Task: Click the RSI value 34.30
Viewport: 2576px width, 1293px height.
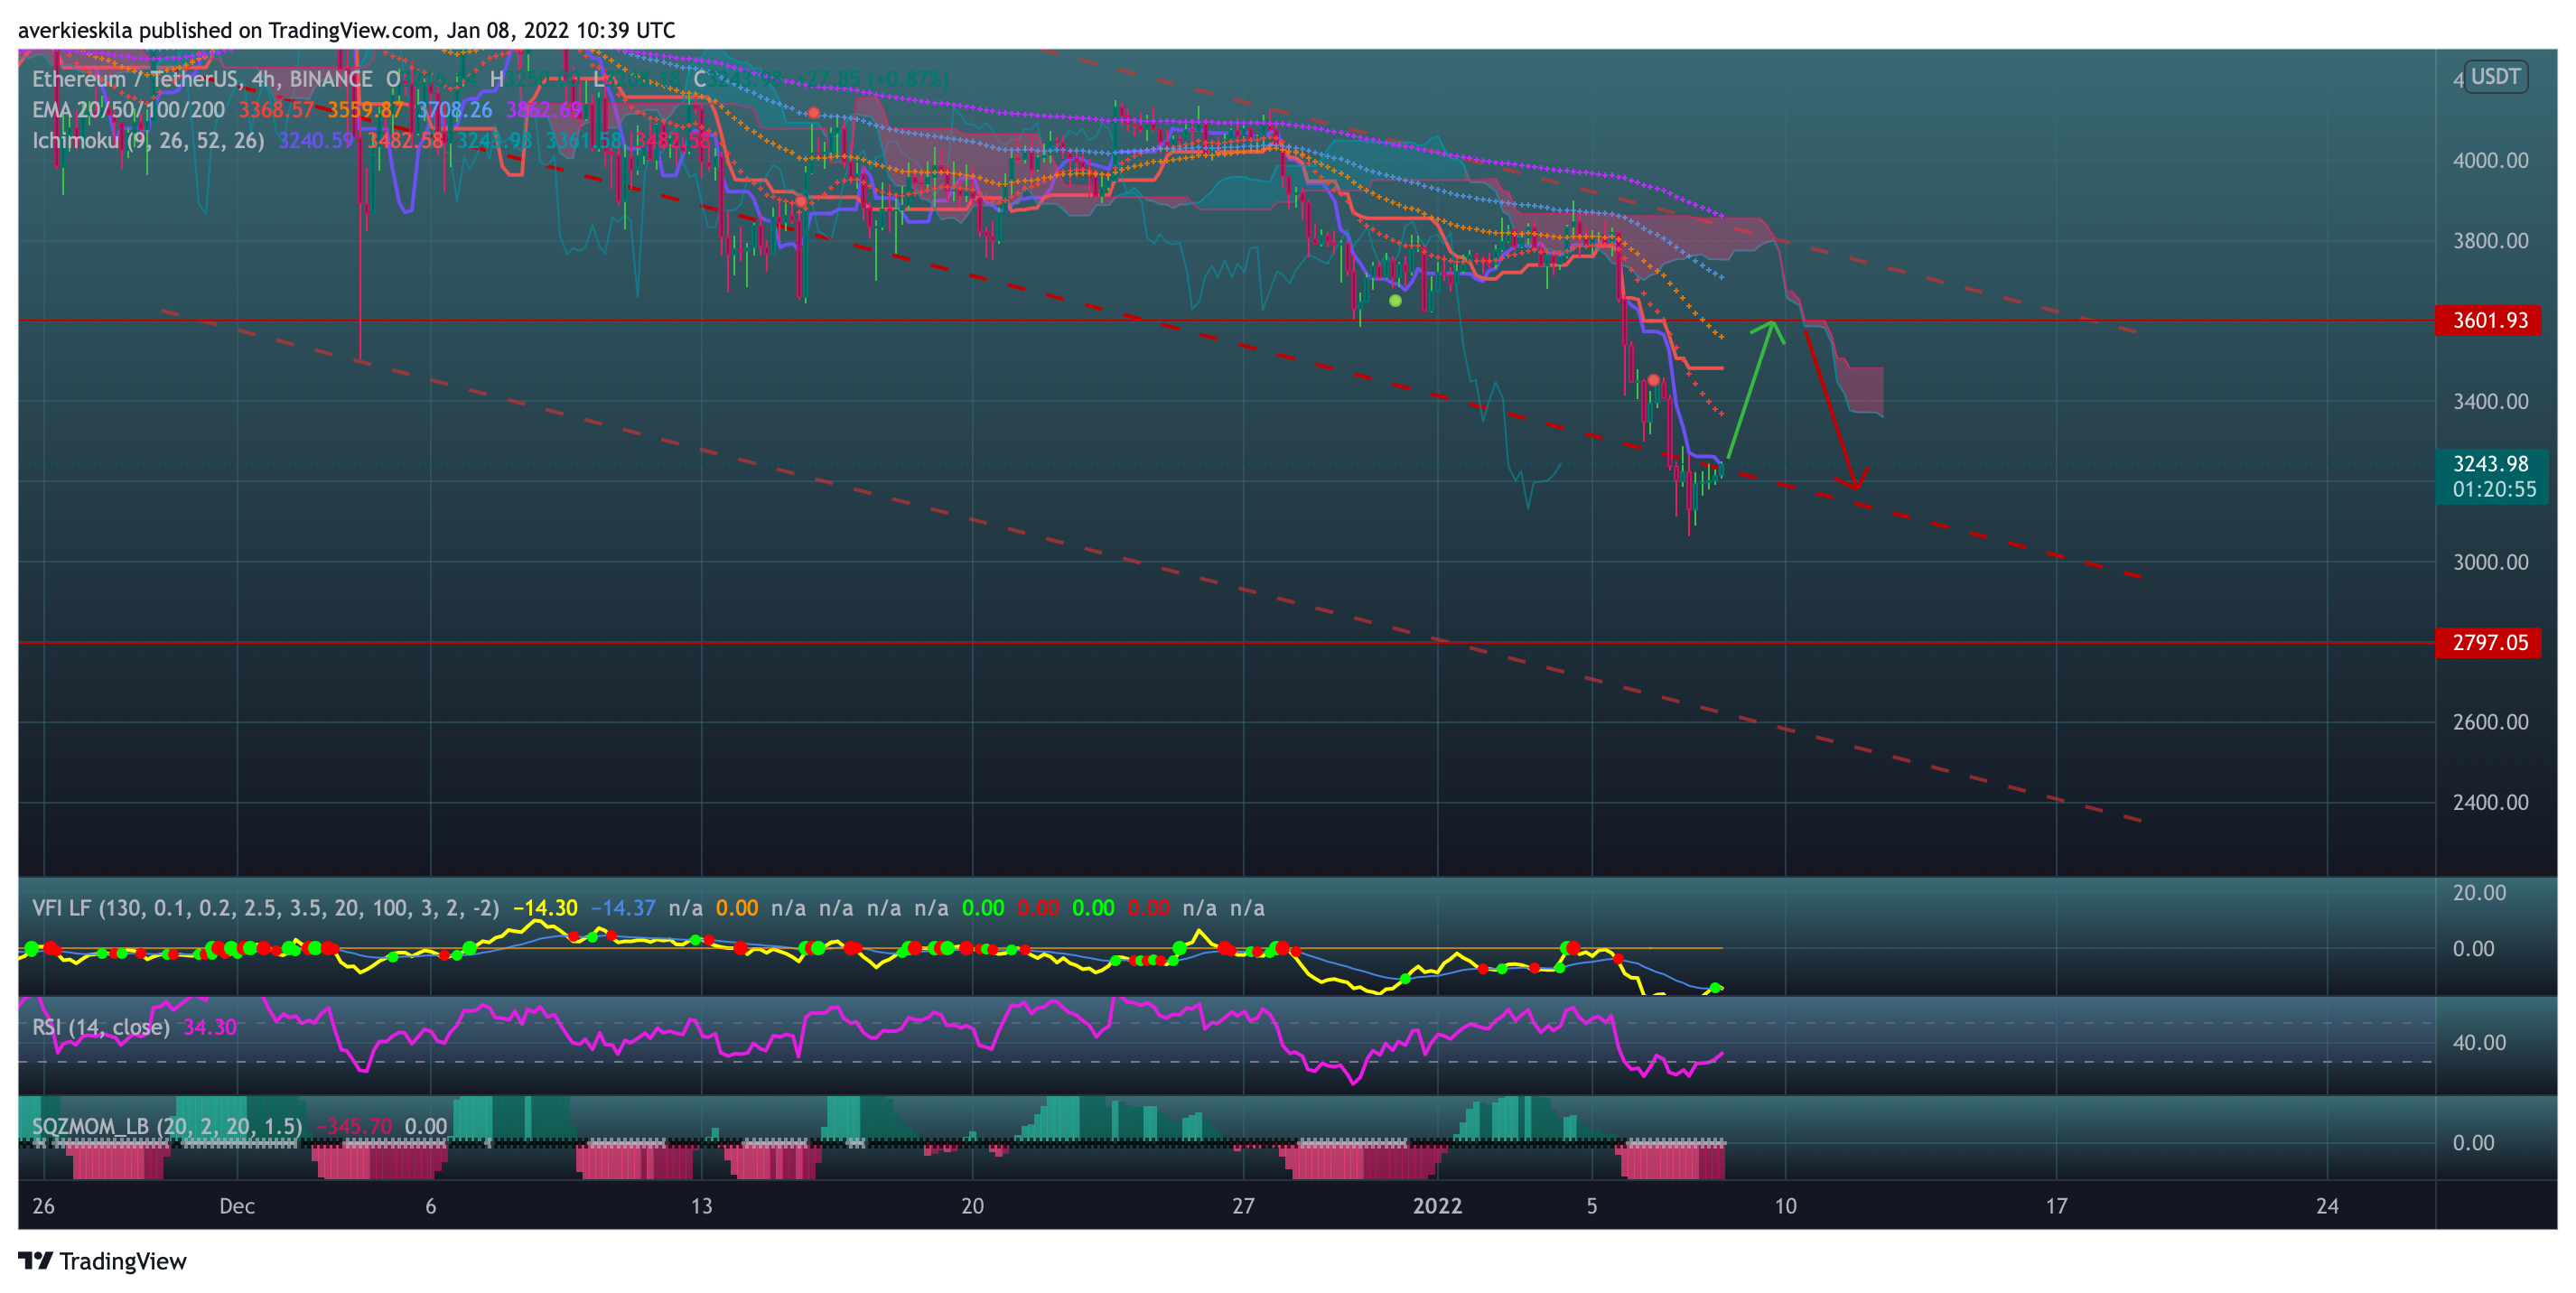Action: pyautogui.click(x=210, y=1027)
